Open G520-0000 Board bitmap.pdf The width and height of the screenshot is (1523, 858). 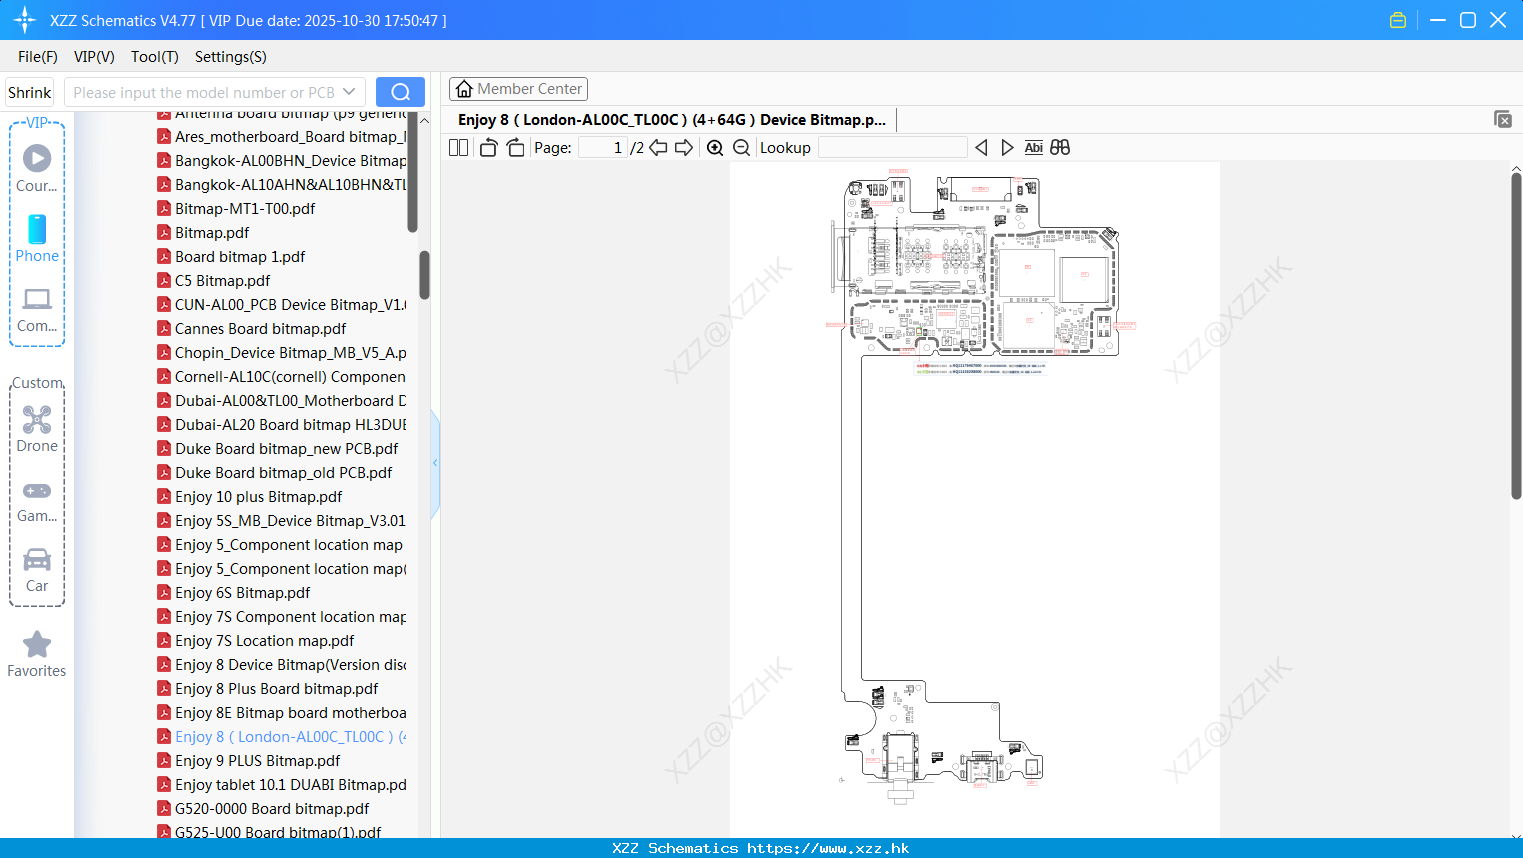pos(263,809)
